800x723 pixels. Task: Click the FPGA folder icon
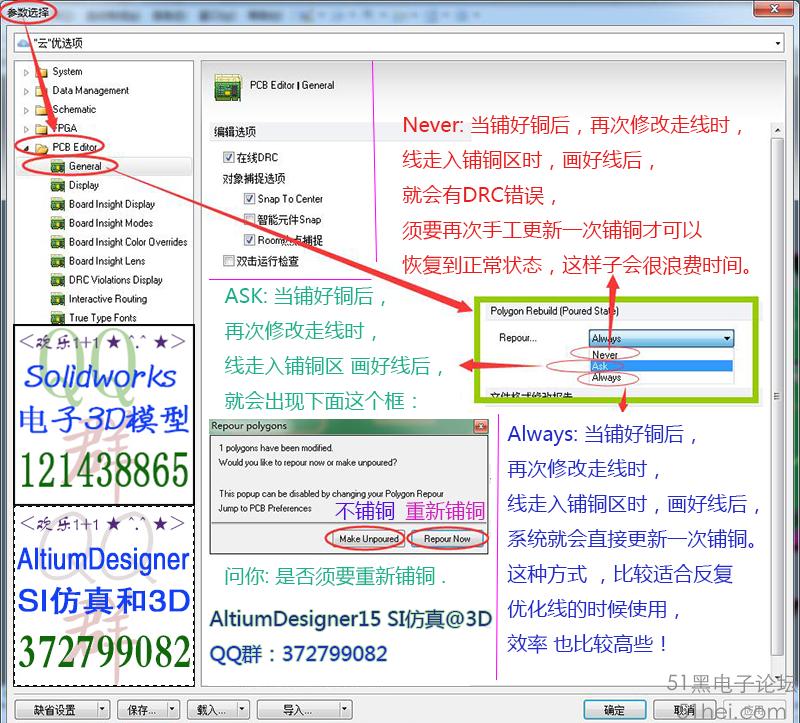tap(42, 129)
